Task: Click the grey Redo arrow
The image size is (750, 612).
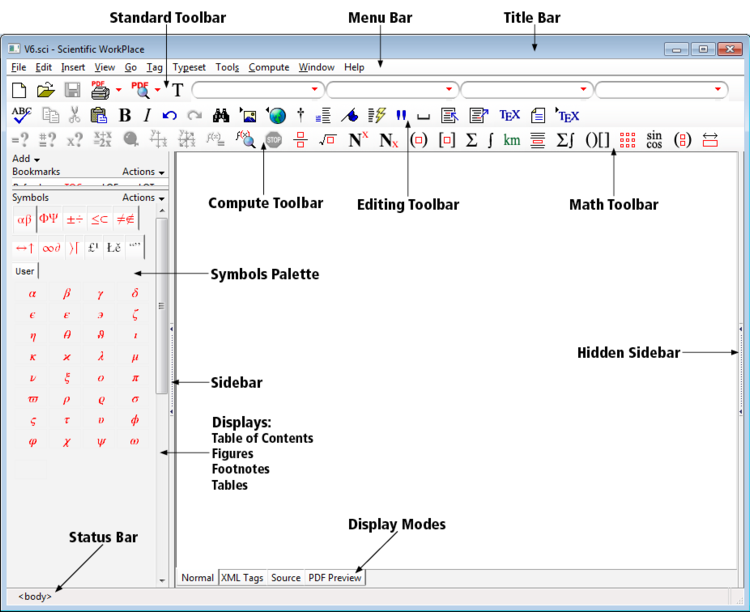Action: (x=195, y=116)
